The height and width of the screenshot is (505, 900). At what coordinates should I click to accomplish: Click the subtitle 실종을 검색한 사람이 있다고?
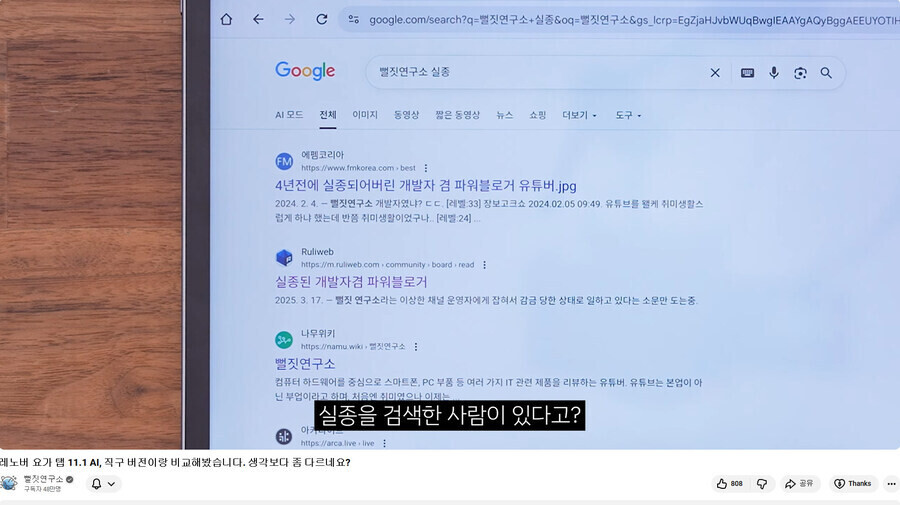(449, 415)
